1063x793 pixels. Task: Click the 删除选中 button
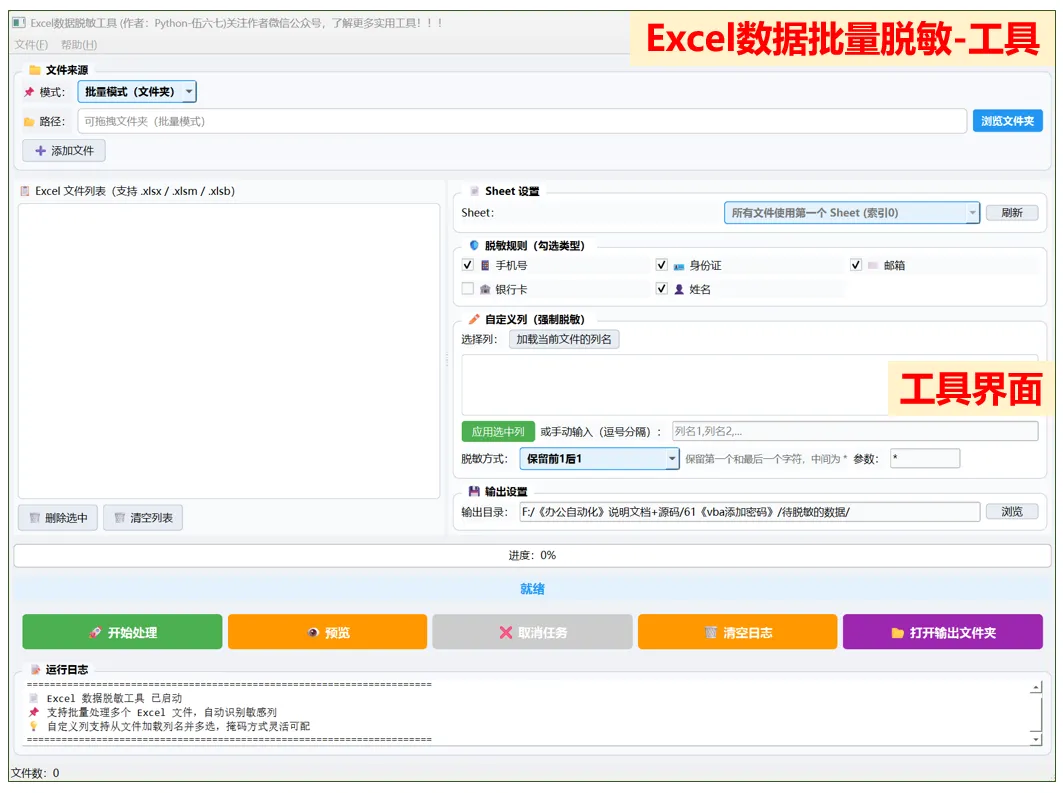(58, 518)
